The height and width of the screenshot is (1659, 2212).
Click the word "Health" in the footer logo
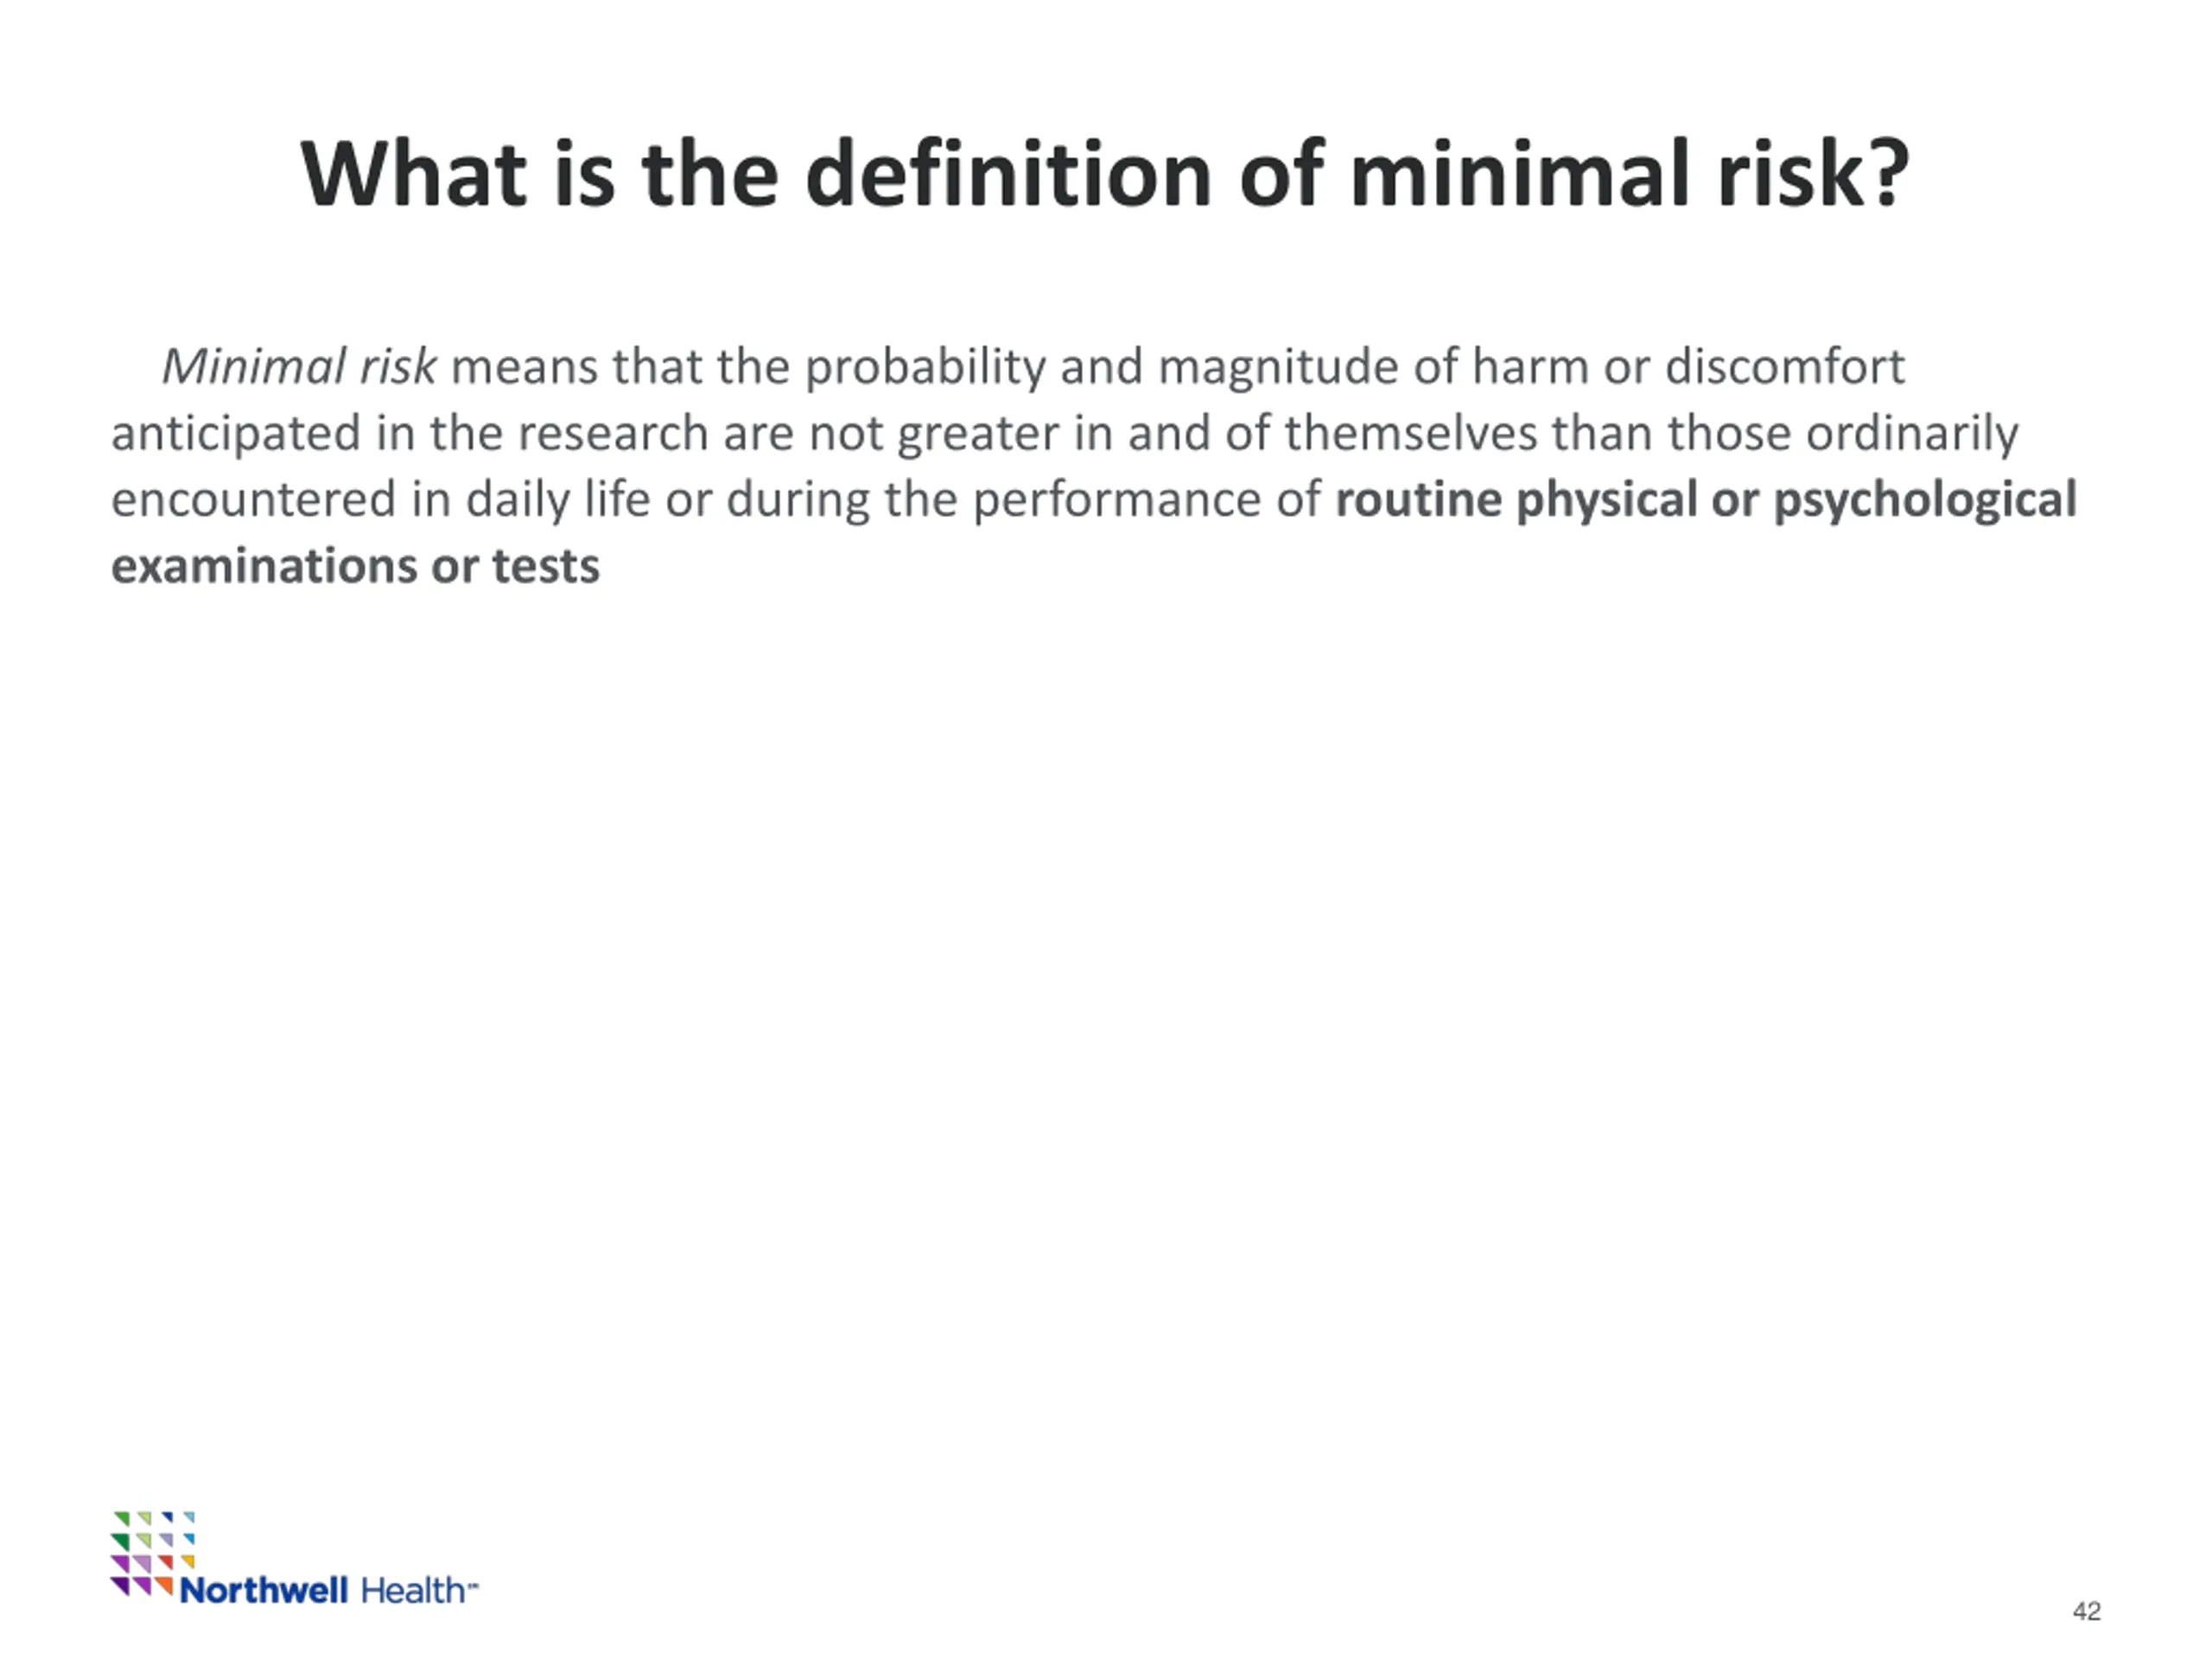tap(413, 1590)
